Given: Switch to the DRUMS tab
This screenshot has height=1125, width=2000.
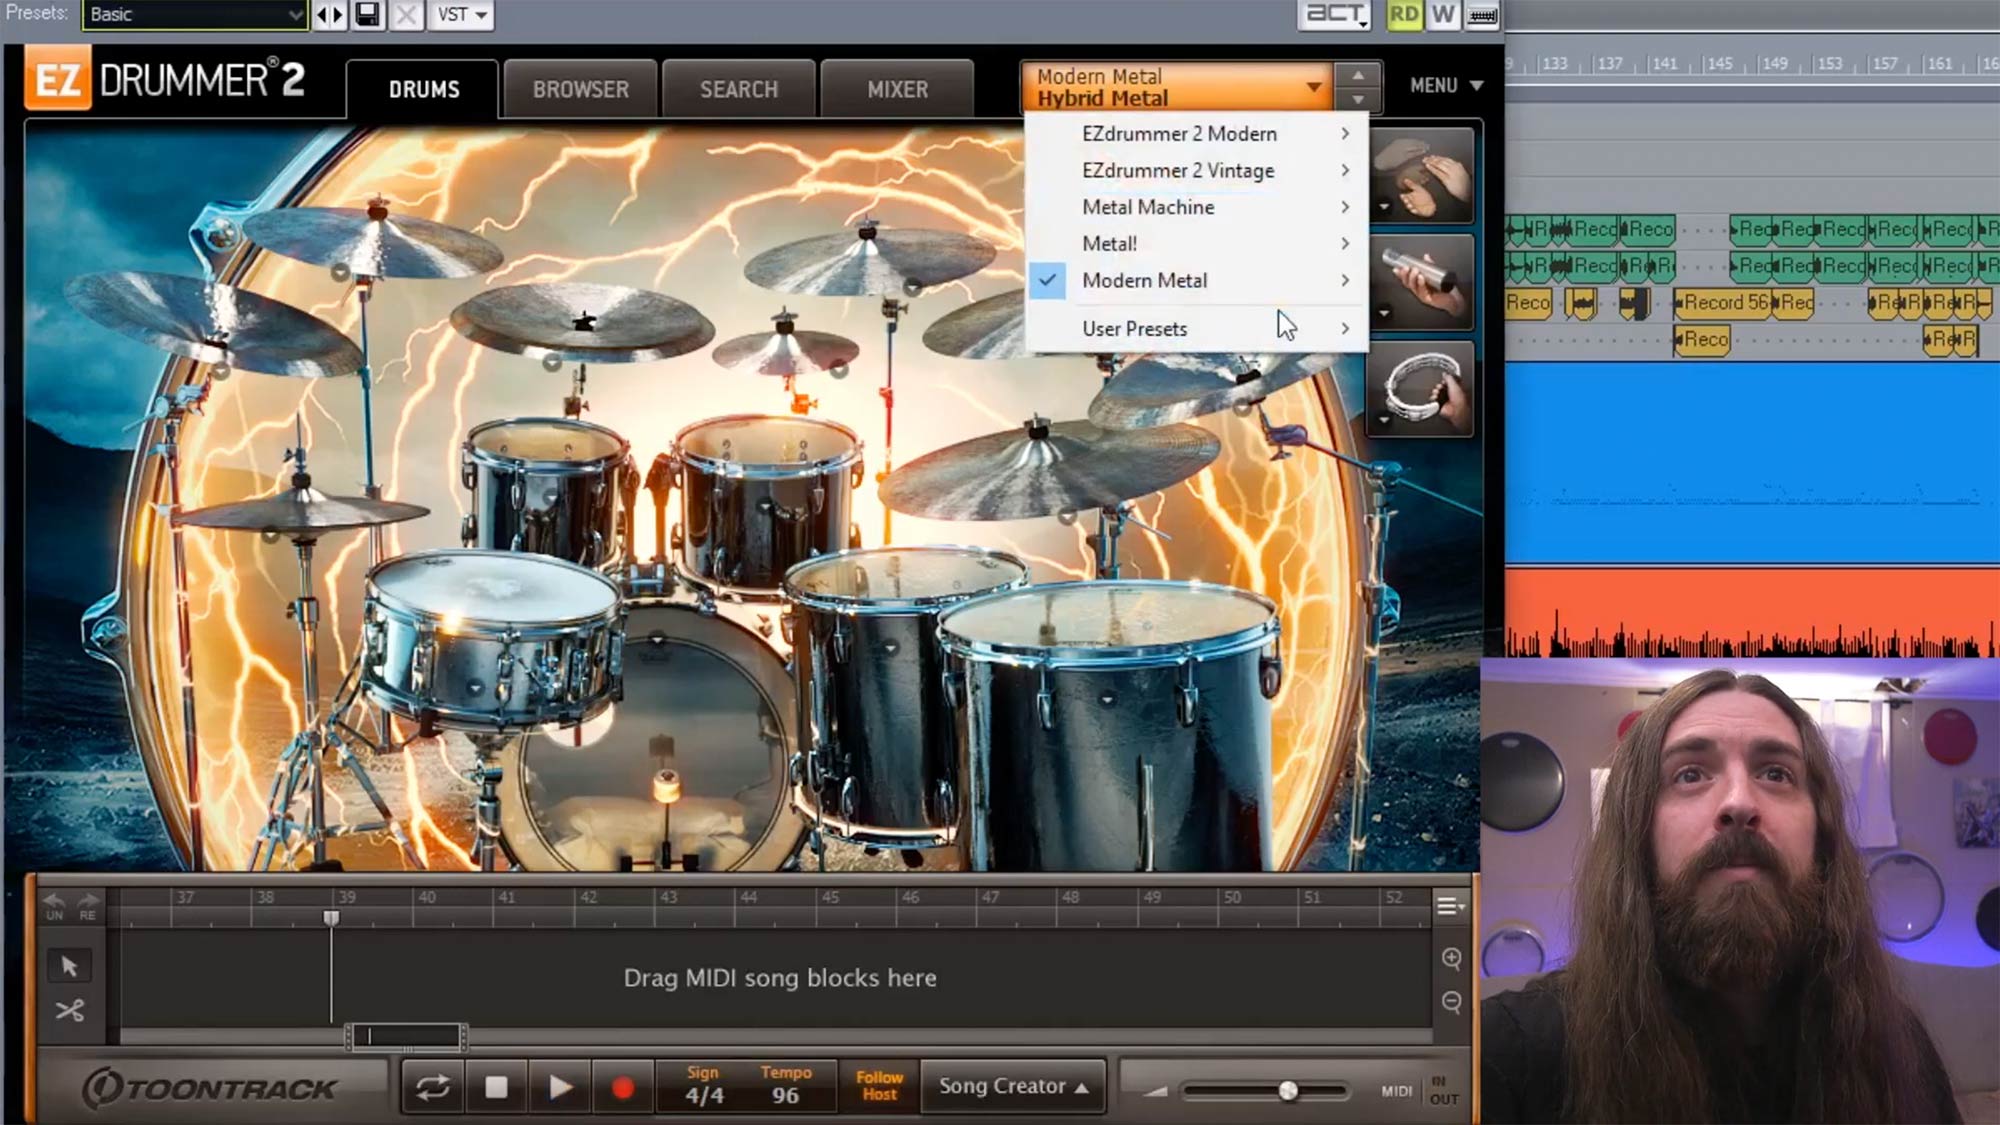Looking at the screenshot, I should click(x=424, y=89).
